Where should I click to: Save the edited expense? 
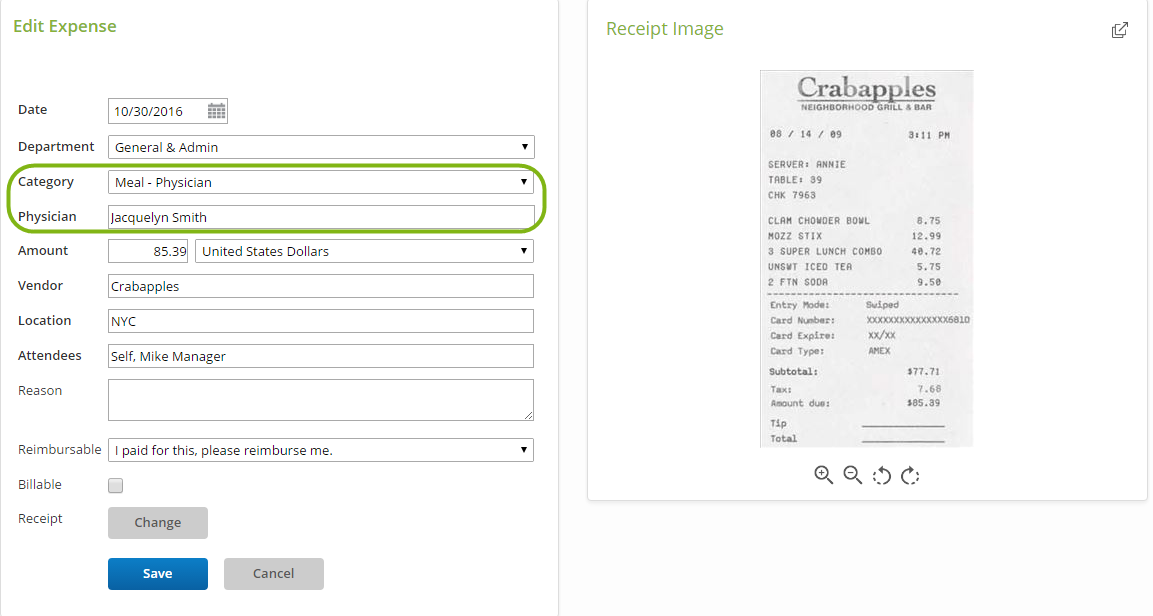[157, 573]
